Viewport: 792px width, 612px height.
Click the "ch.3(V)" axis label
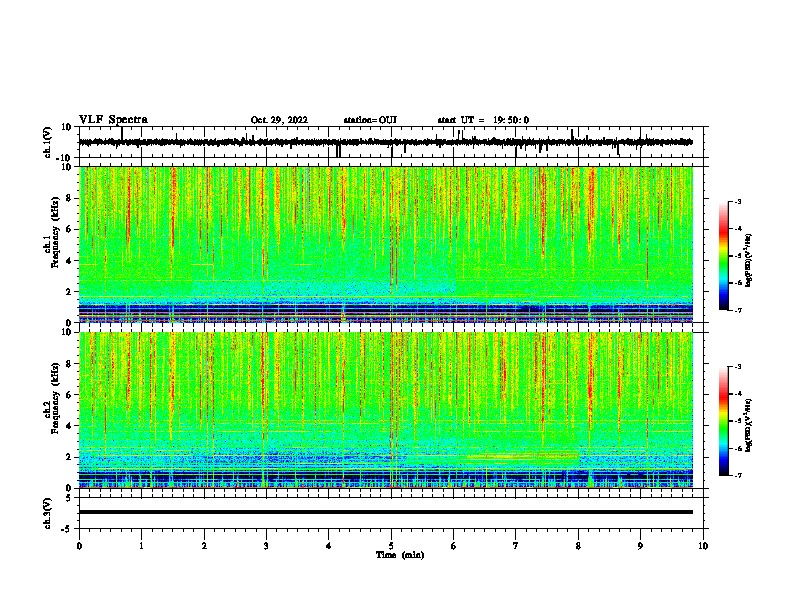[47, 514]
